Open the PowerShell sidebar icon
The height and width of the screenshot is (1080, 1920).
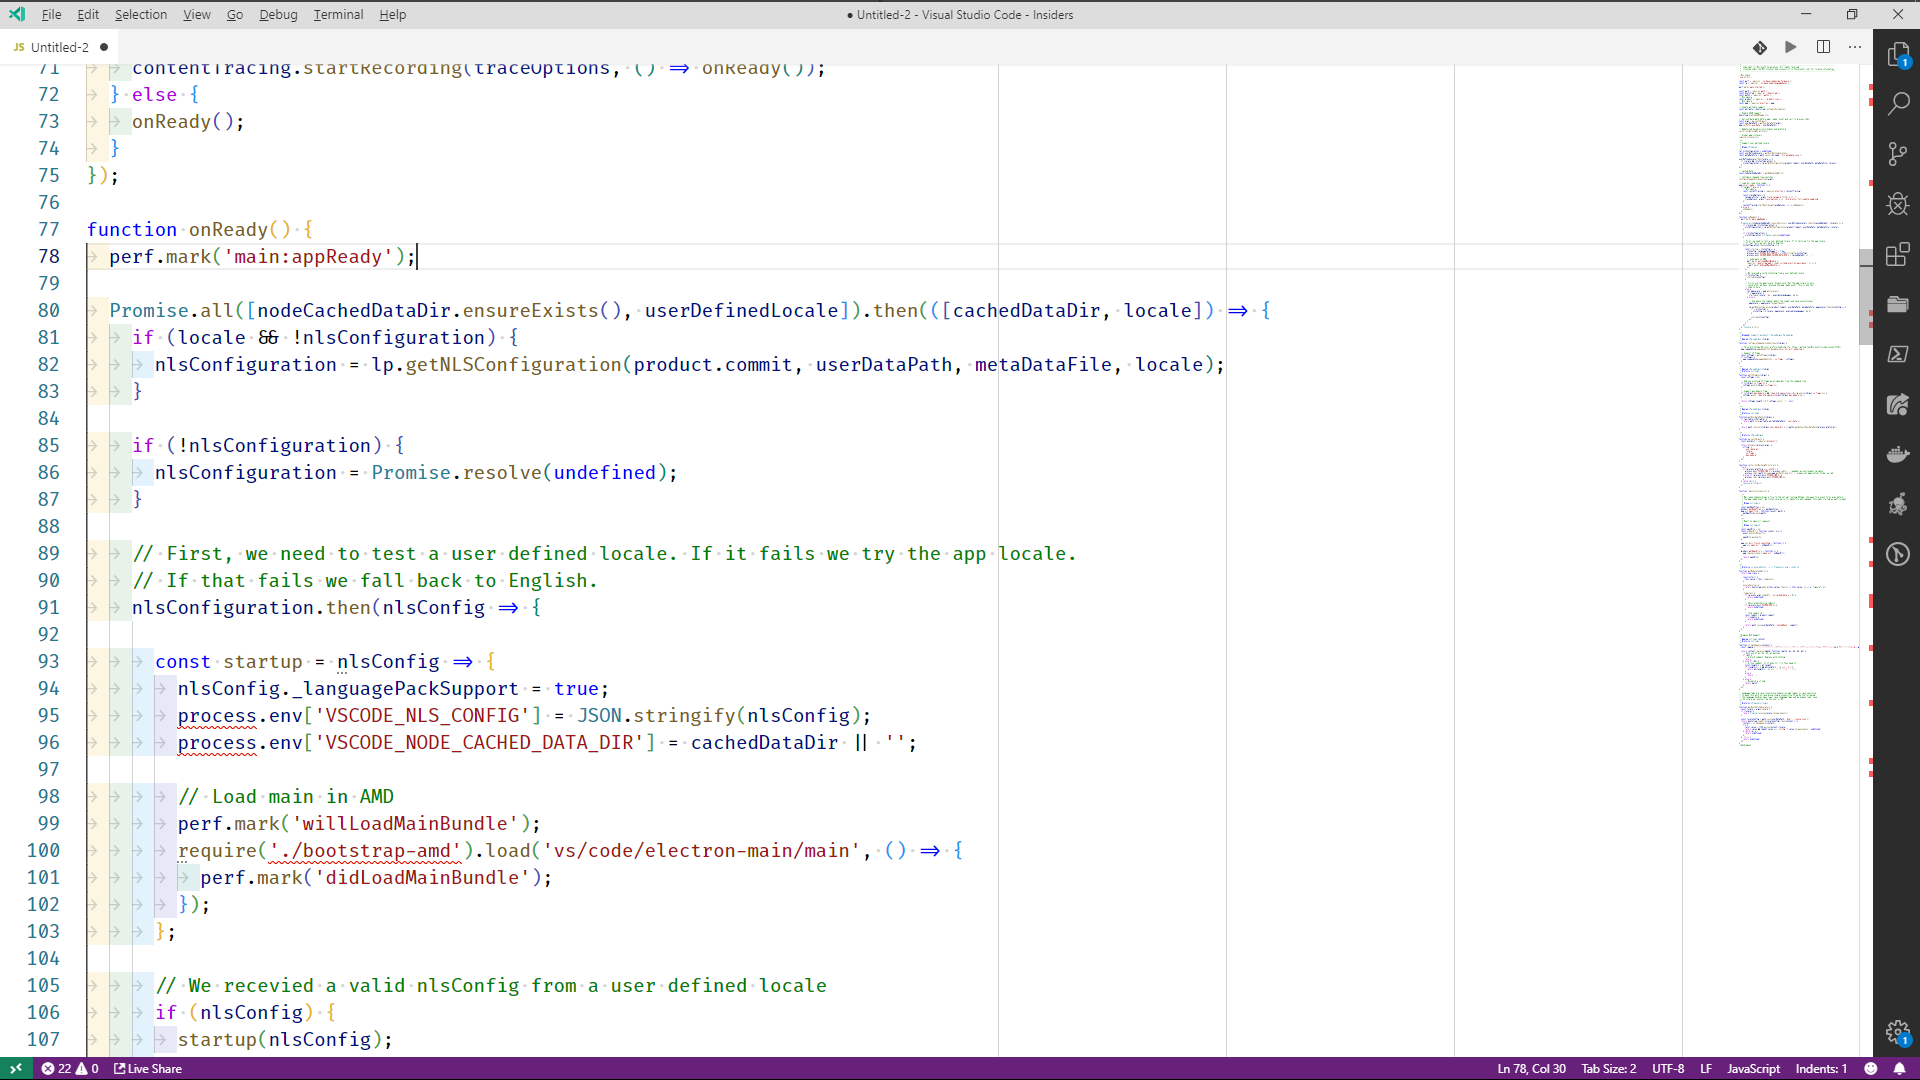click(x=1897, y=354)
